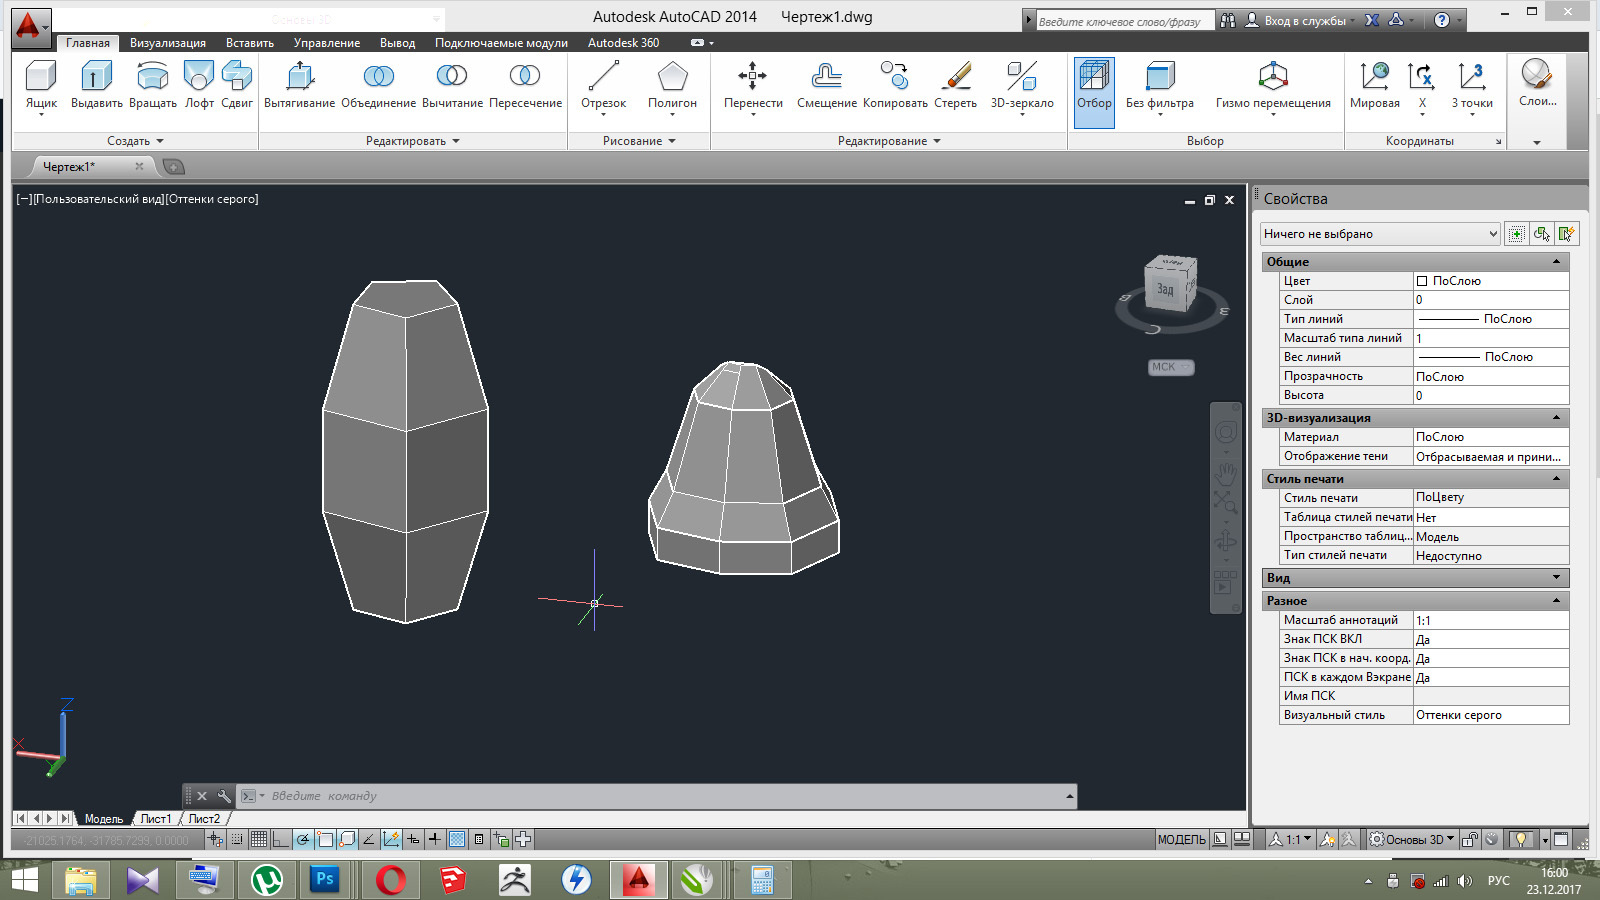This screenshot has height=900, width=1600.
Task: Activate the Перенести (Move) tool
Action: (753, 85)
